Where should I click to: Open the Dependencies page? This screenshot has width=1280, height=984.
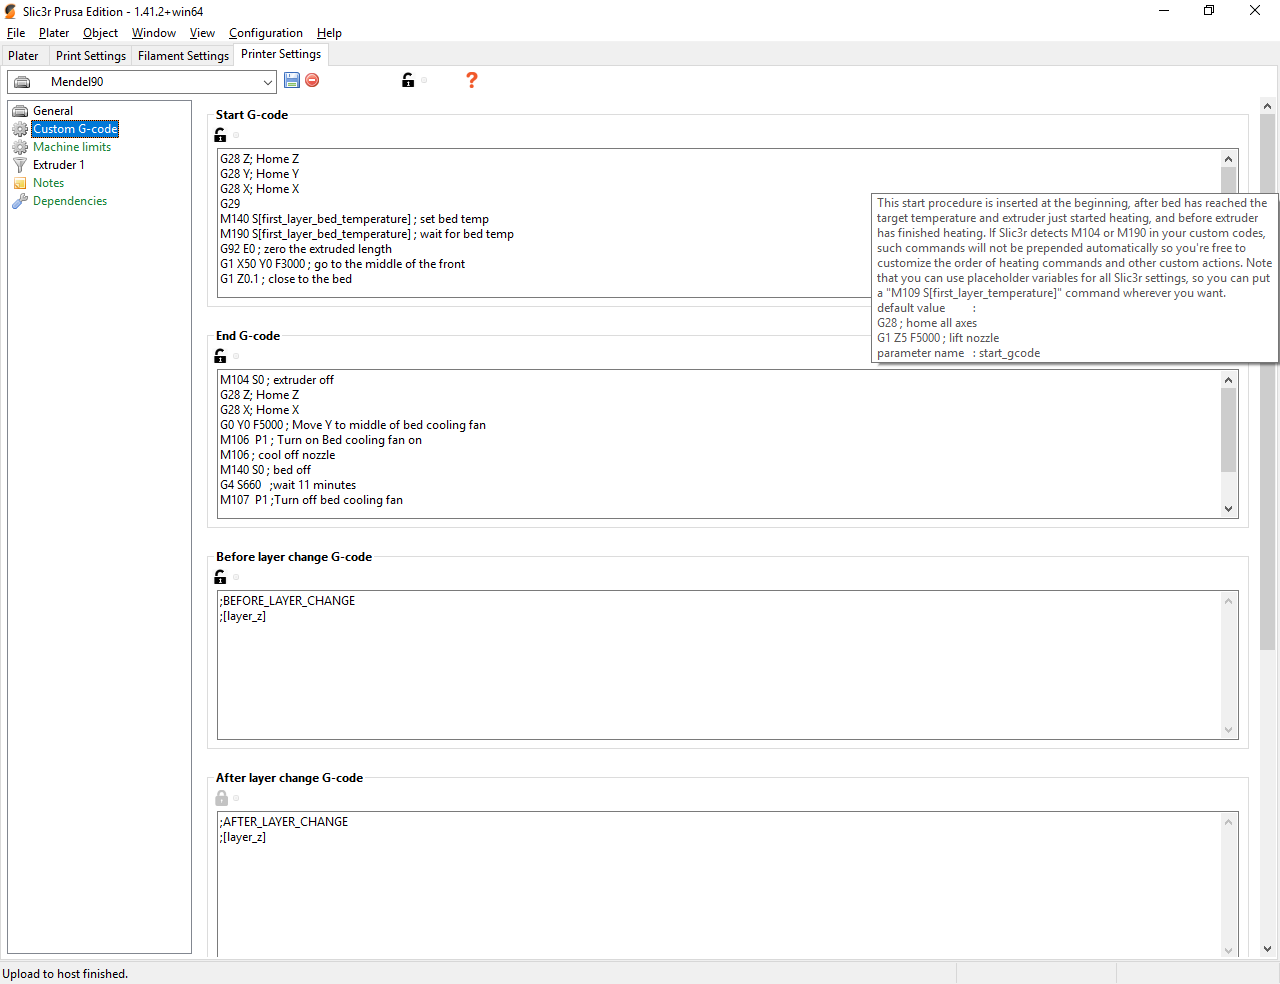point(70,201)
